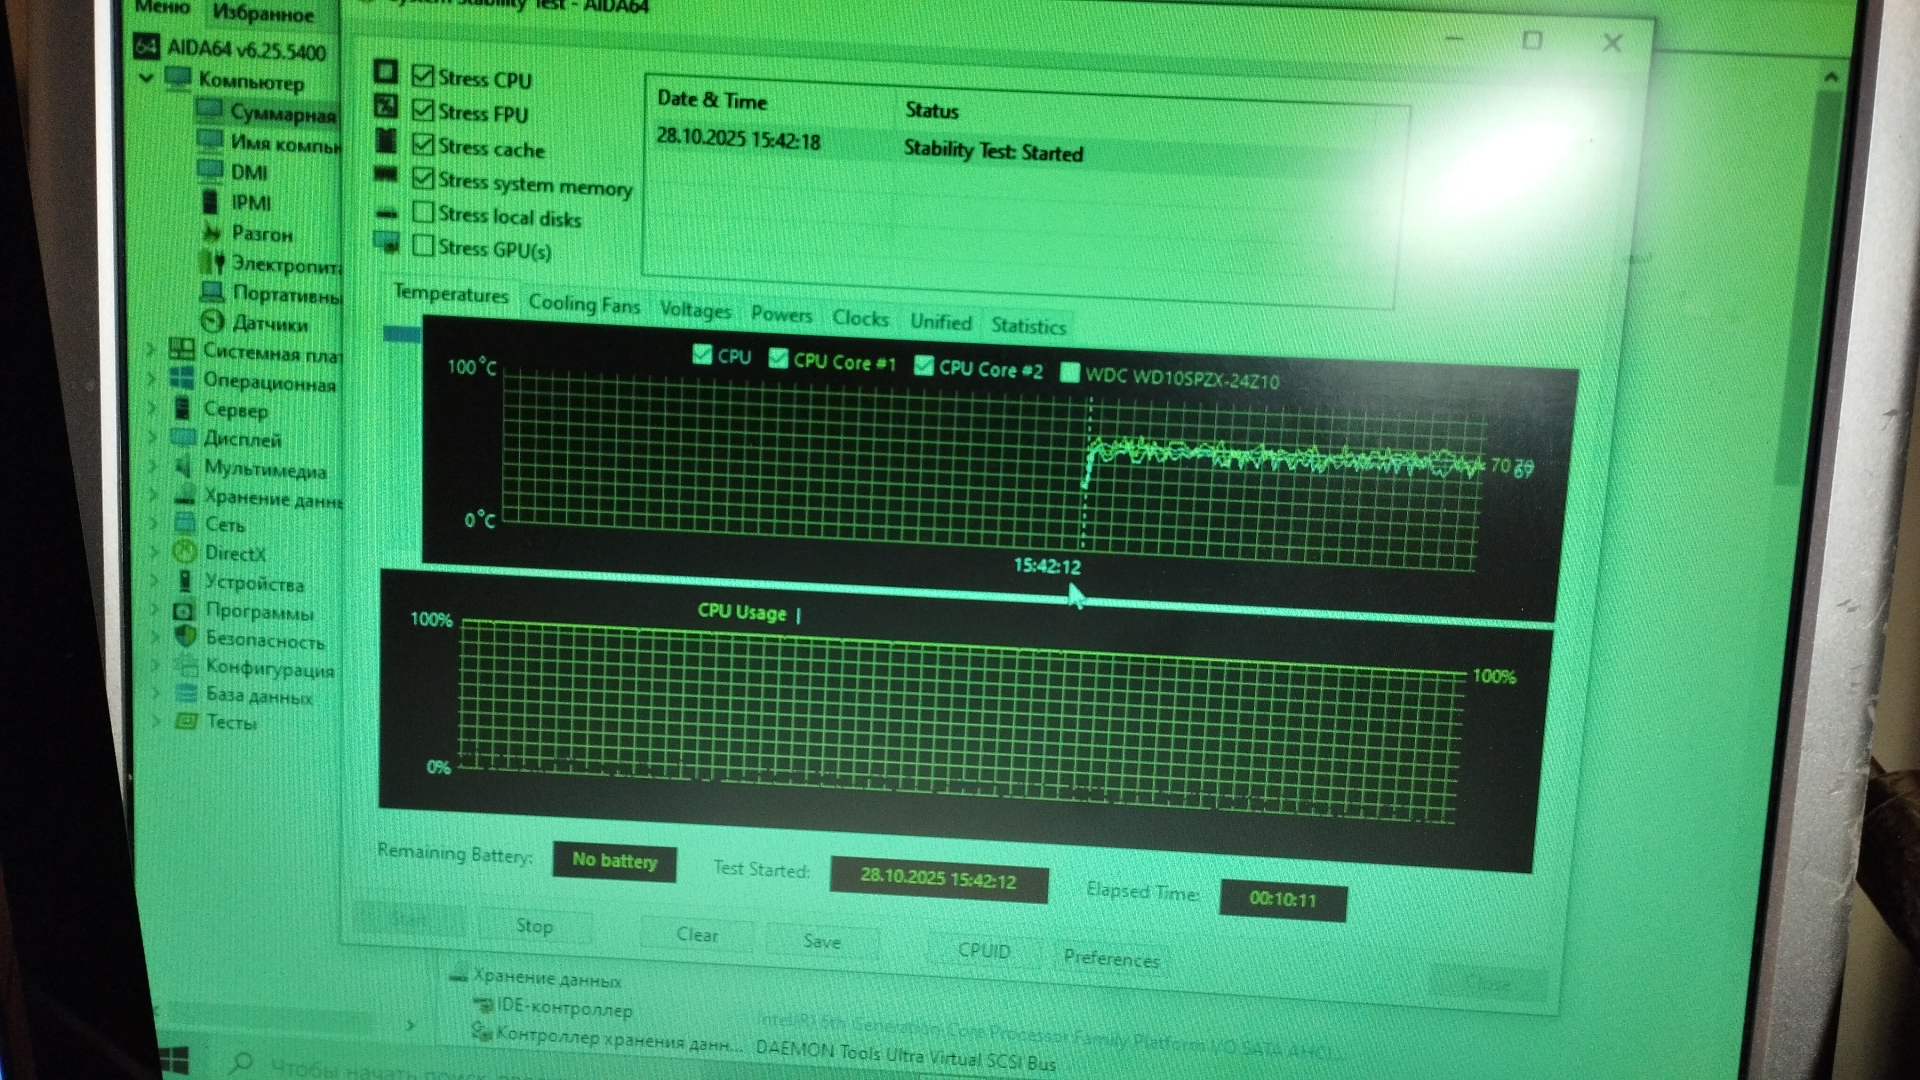Click the Windows Start button
This screenshot has height=1080, width=1920.
coord(174,1060)
